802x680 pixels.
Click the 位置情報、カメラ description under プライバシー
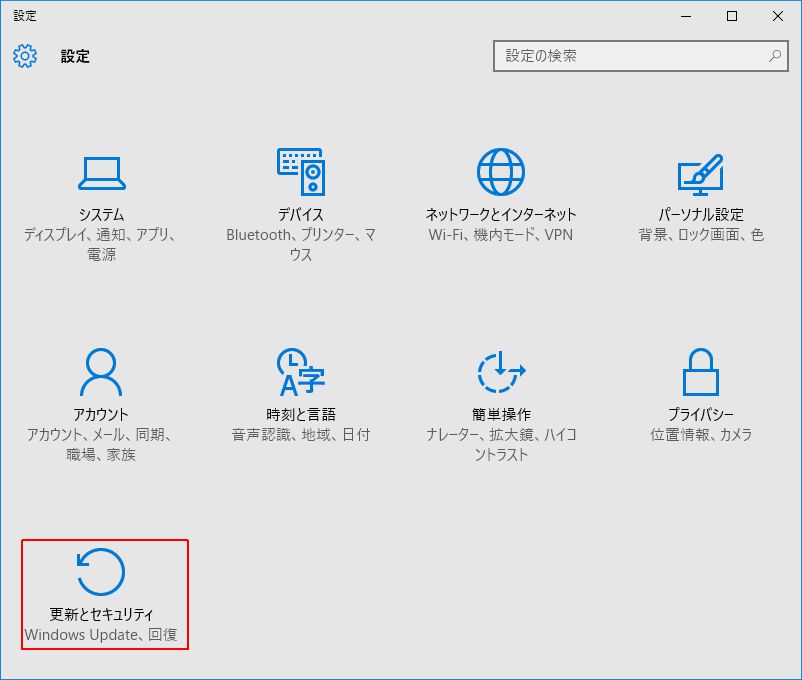coord(700,435)
